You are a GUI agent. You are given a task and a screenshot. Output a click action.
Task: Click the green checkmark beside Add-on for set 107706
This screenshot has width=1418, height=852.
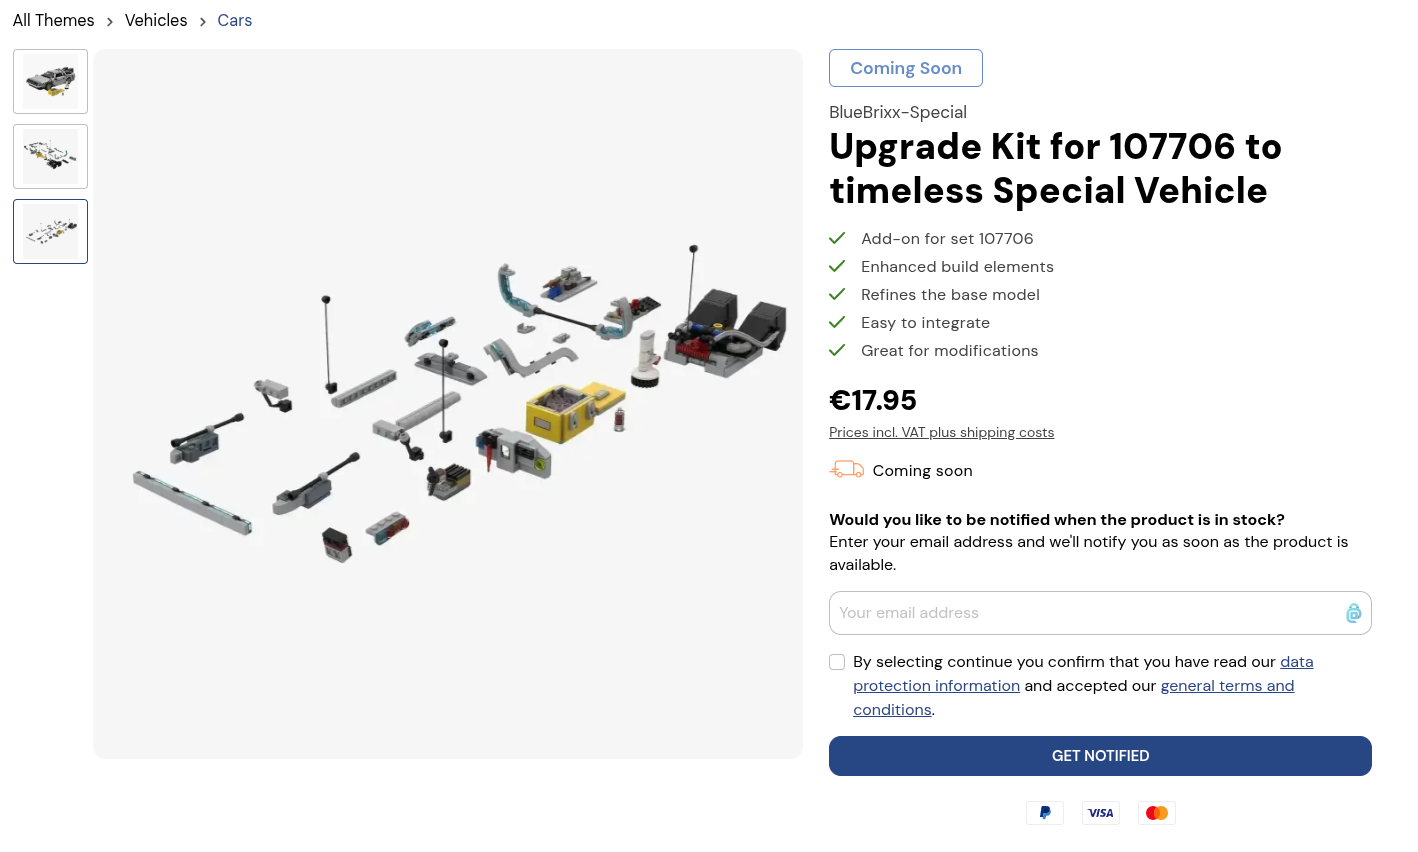837,238
